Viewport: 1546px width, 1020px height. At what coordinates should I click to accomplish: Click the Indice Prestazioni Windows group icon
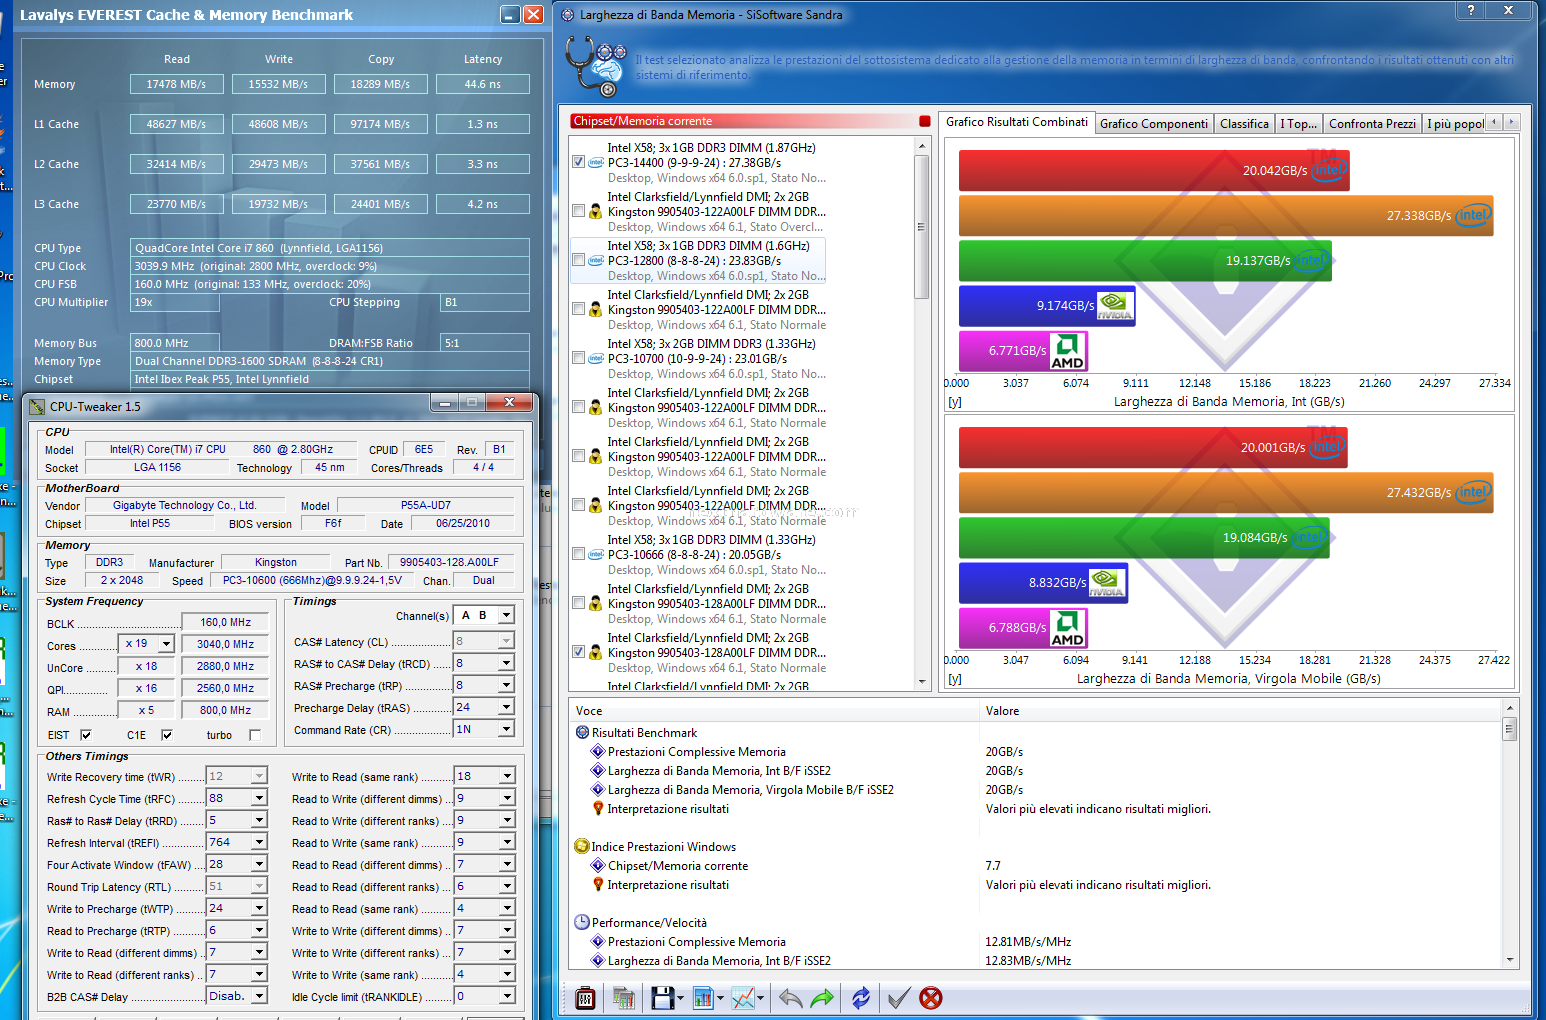(x=582, y=846)
